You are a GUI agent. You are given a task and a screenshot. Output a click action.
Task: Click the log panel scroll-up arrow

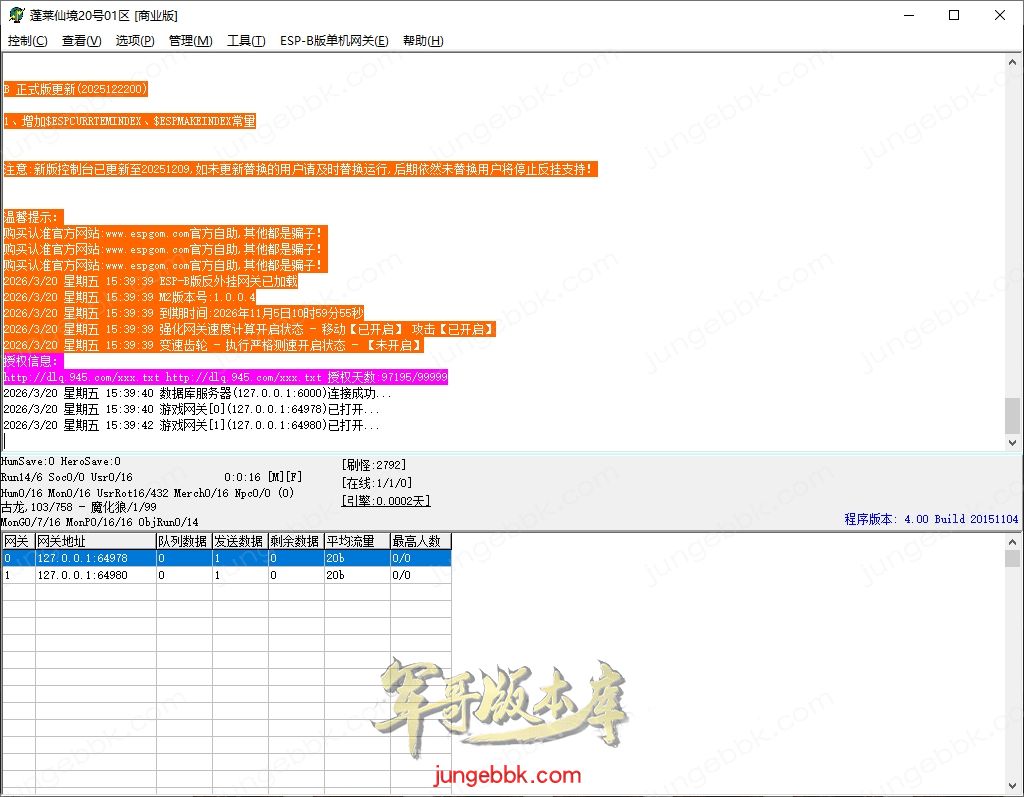tap(1013, 62)
